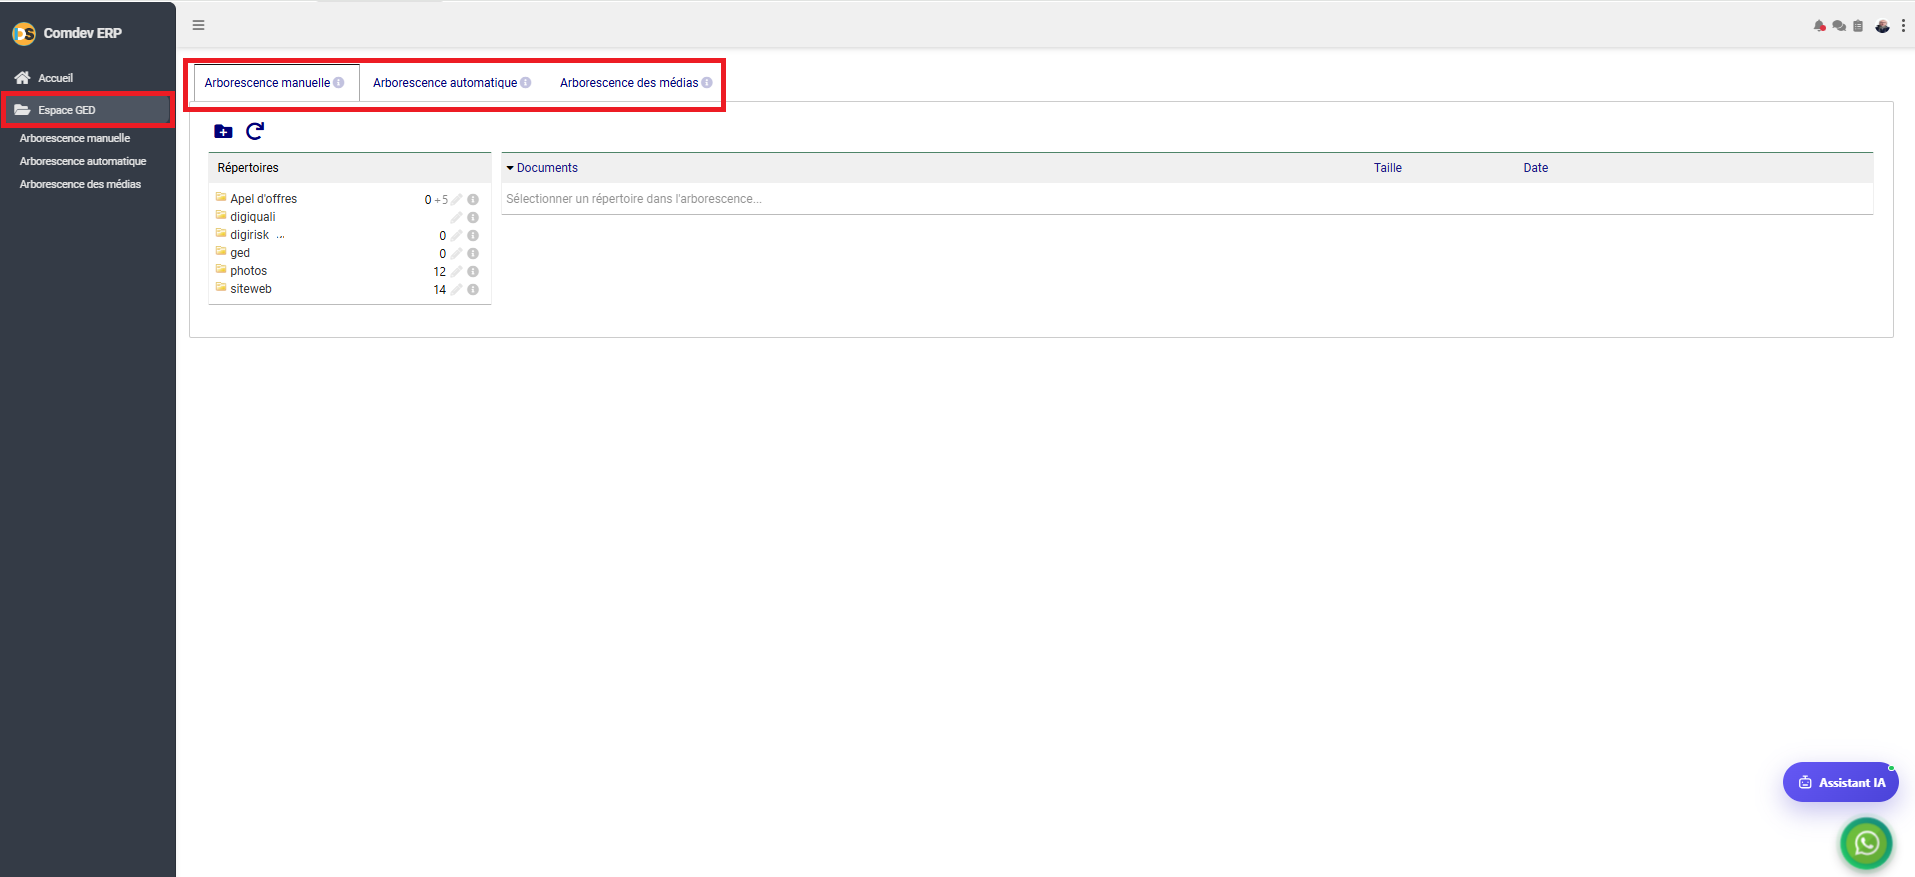
Task: Create a new folder with add-folder icon
Action: pos(223,131)
